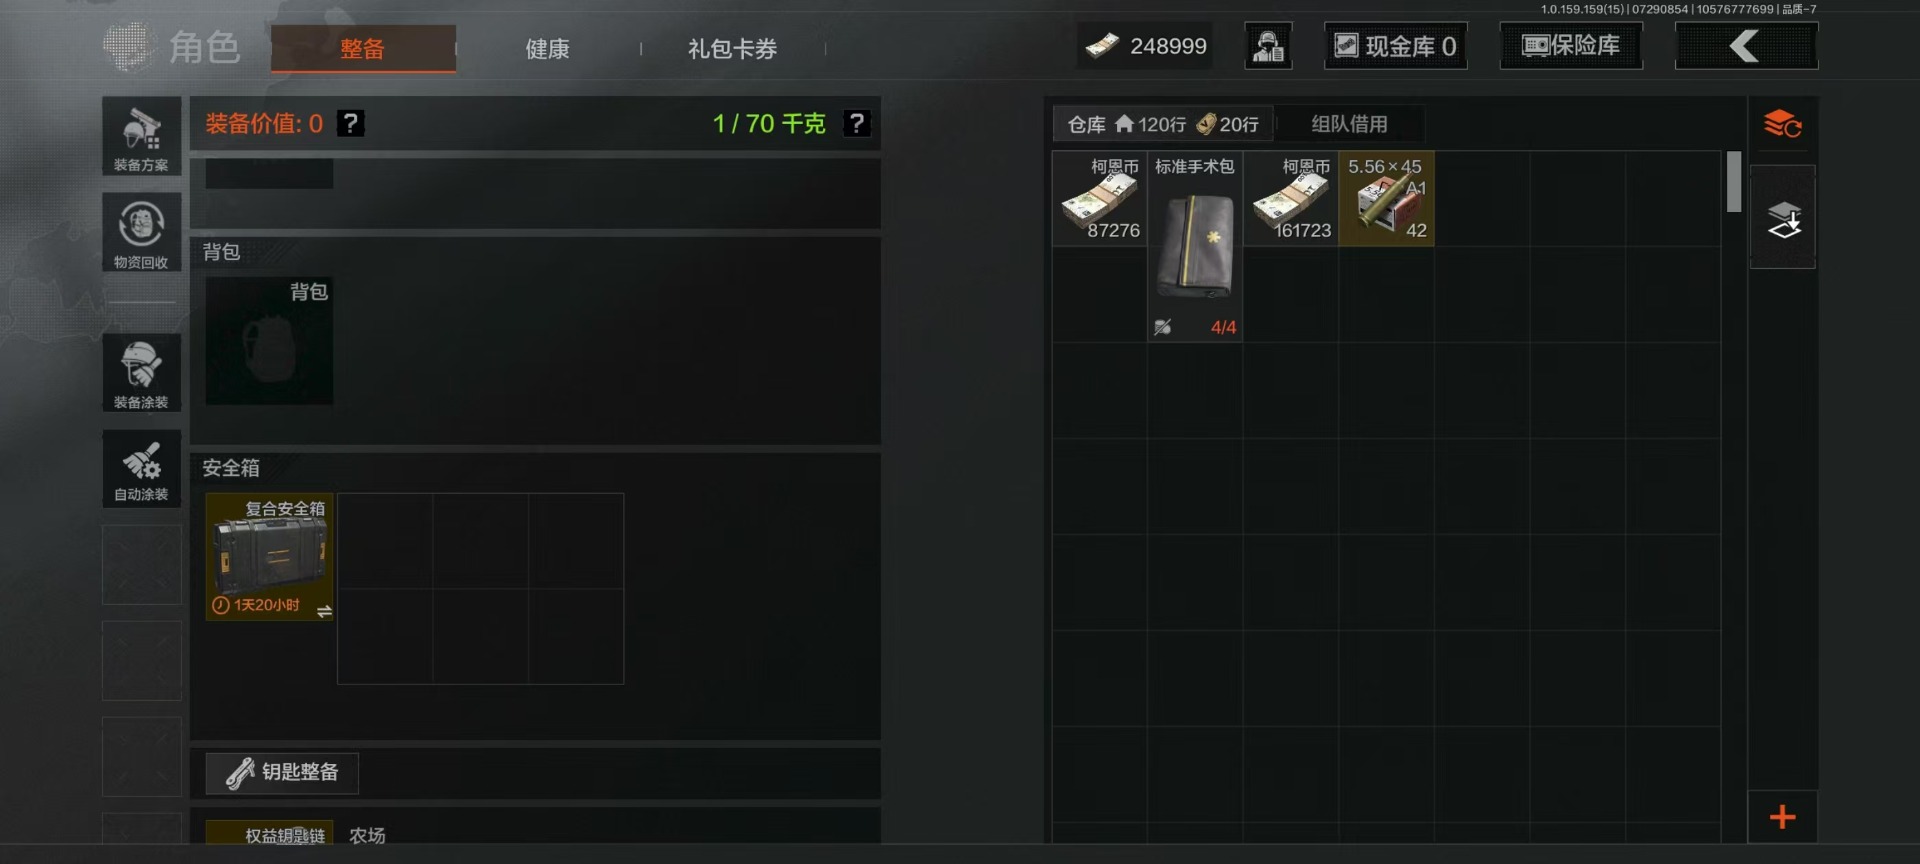Screen dimensions: 1920x864
Task: Click the orange stack-refresh sort icon
Action: (1782, 125)
